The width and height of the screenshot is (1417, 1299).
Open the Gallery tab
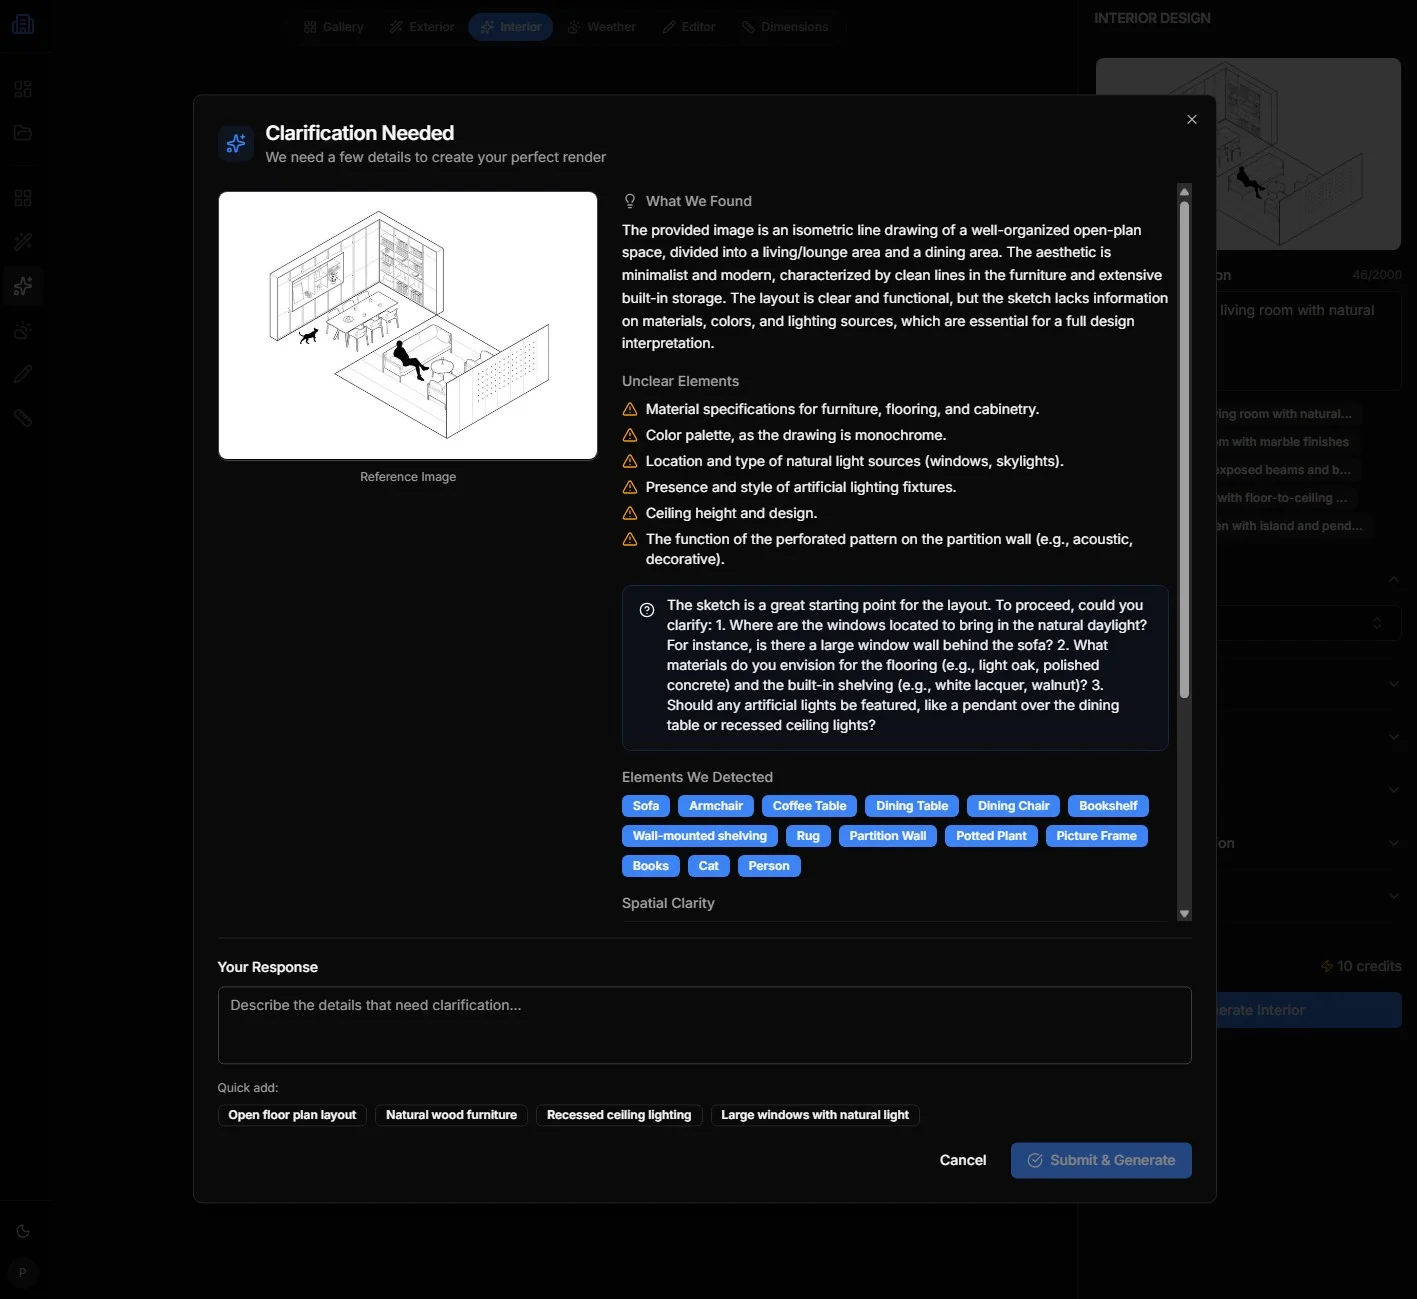pyautogui.click(x=333, y=26)
